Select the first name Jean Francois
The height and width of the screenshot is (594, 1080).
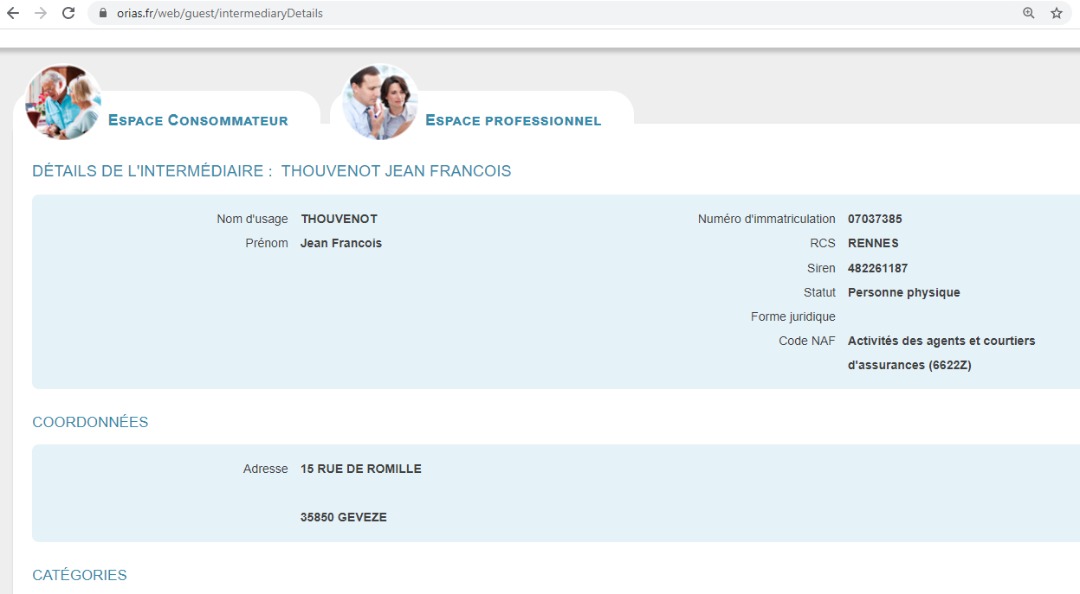click(341, 243)
